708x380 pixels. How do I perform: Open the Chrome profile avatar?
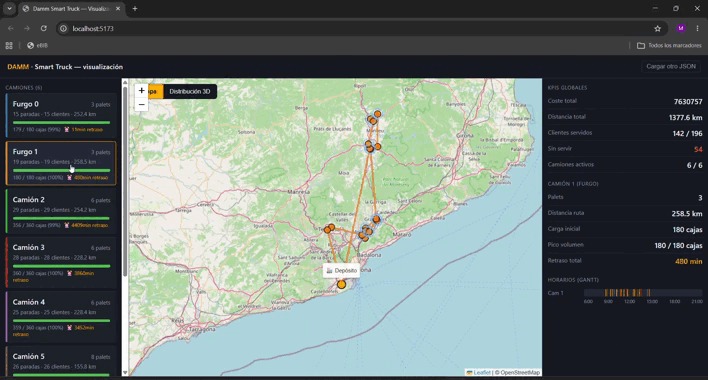pos(681,28)
